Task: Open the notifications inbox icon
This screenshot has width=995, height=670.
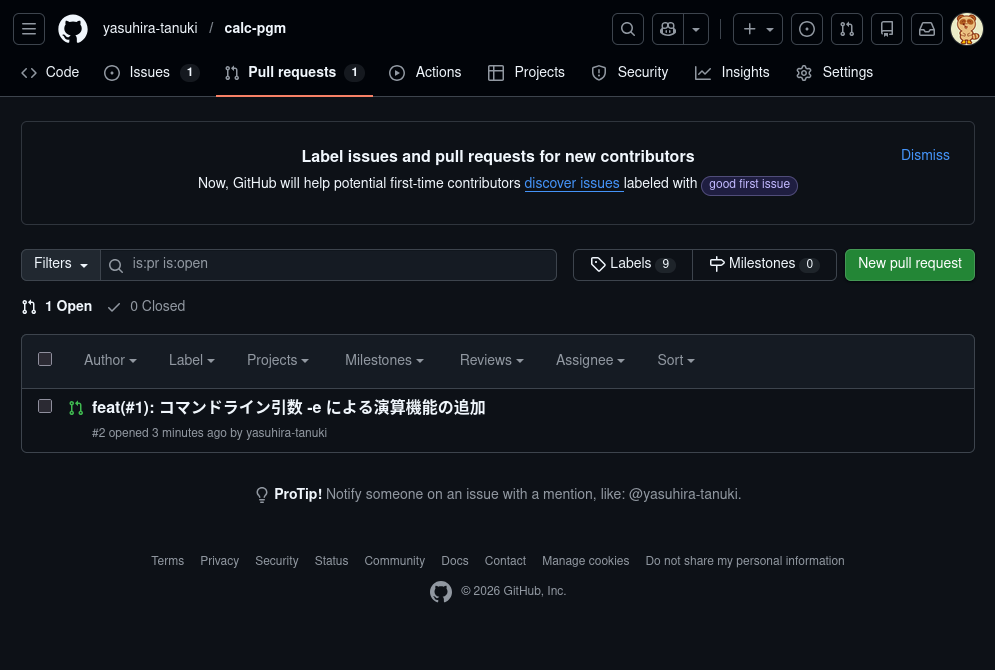Action: [927, 29]
